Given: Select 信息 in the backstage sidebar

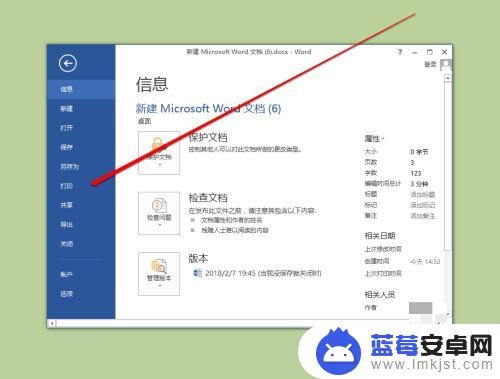Looking at the screenshot, I should (81, 89).
